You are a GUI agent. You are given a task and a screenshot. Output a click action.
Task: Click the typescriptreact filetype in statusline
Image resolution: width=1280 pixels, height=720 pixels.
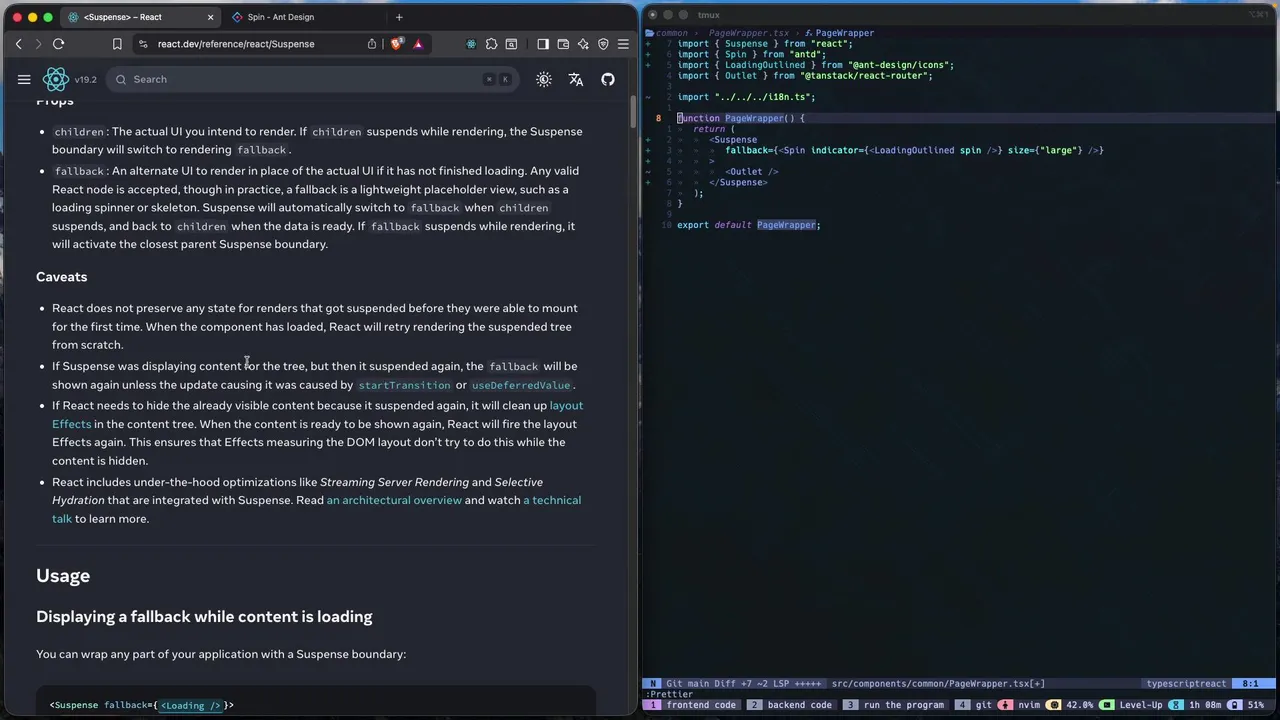click(1186, 684)
